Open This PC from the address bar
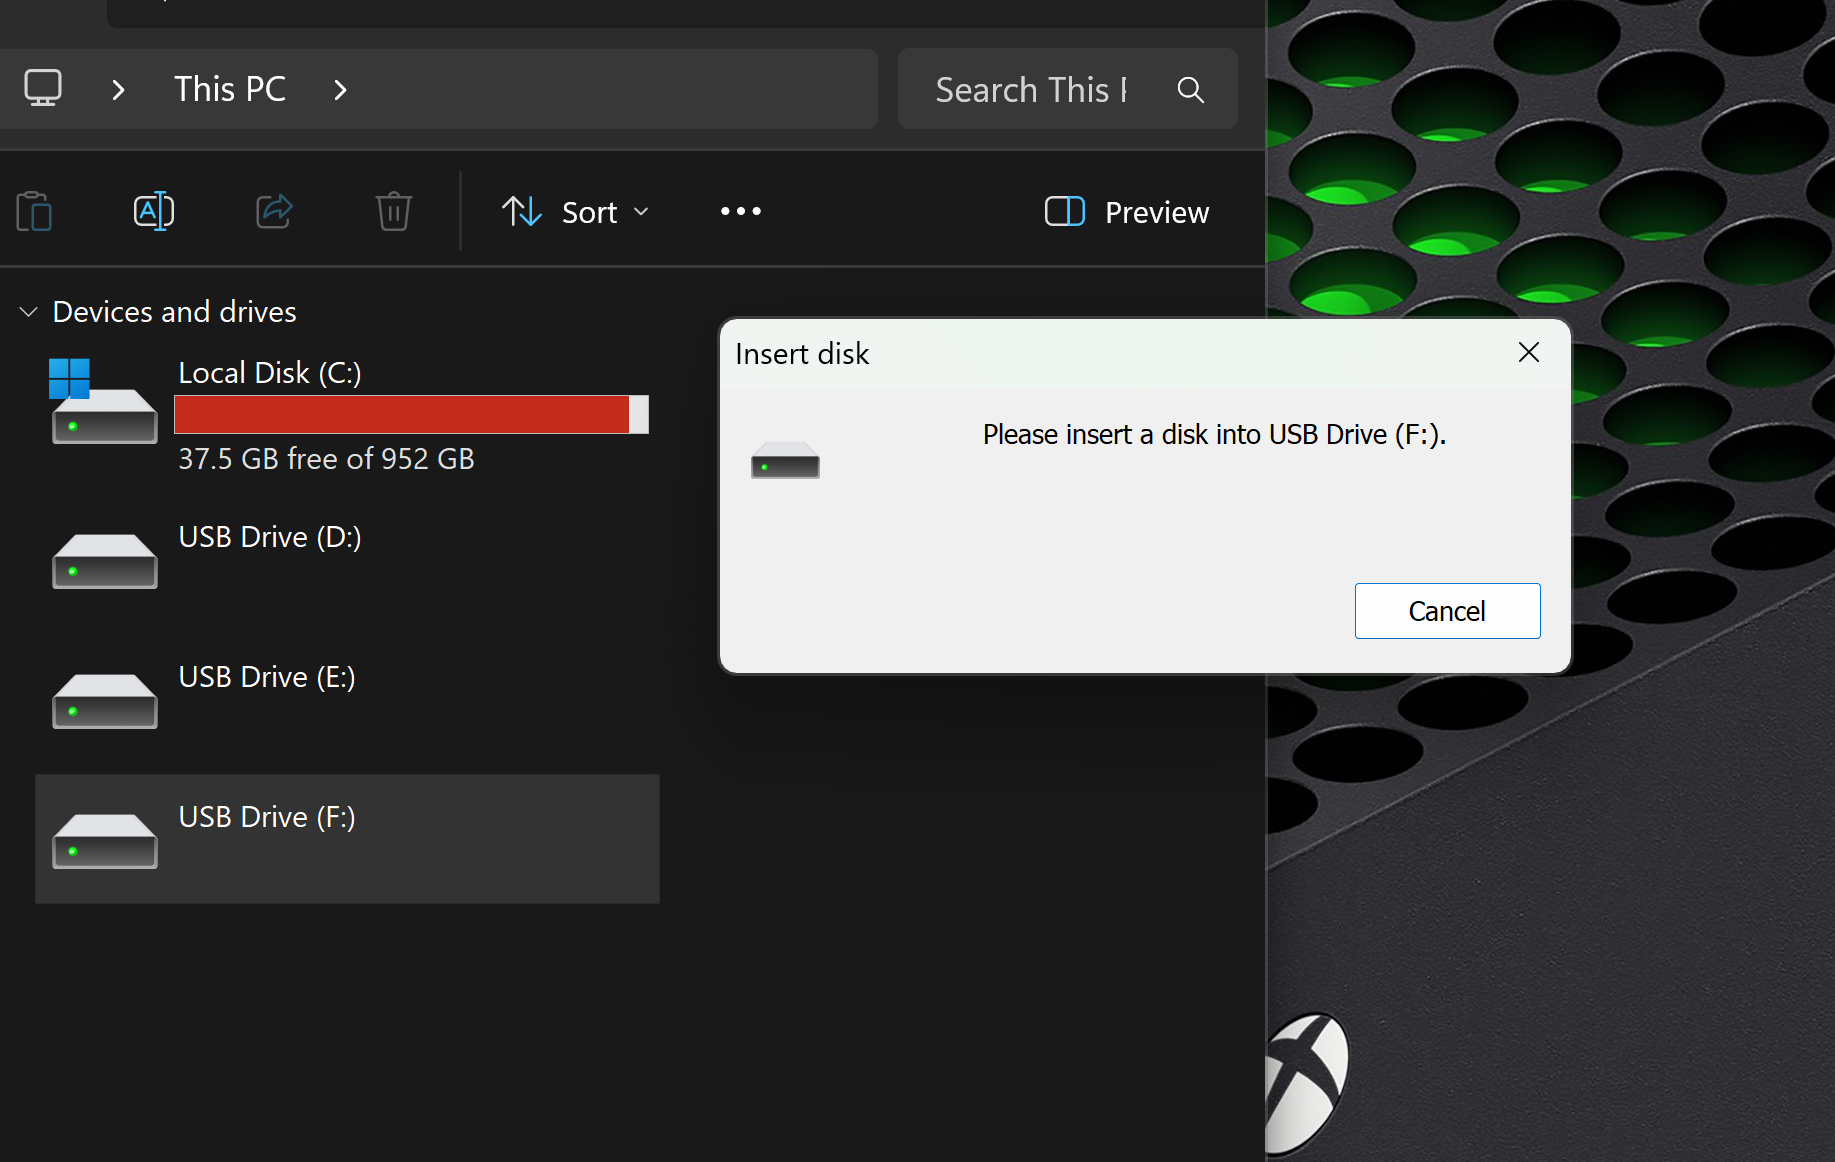This screenshot has width=1835, height=1162. tap(229, 88)
